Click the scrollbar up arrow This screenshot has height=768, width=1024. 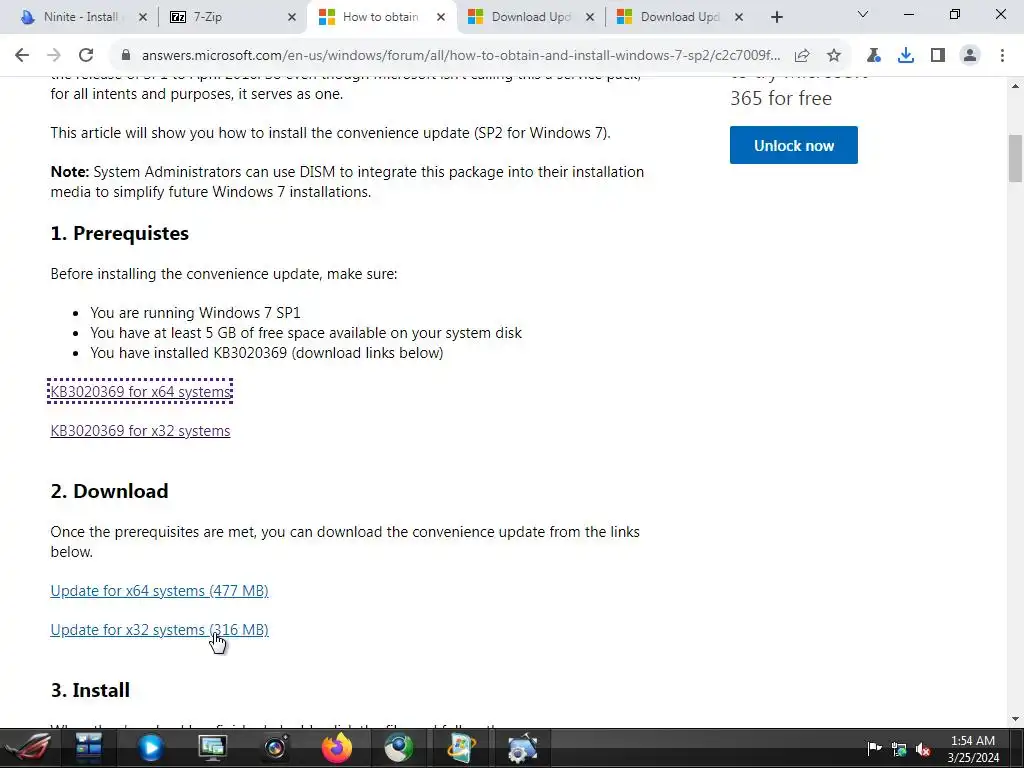(x=1015, y=86)
